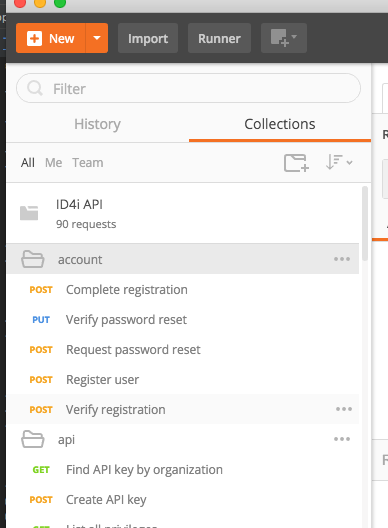Open the Verify password reset request

183,320
